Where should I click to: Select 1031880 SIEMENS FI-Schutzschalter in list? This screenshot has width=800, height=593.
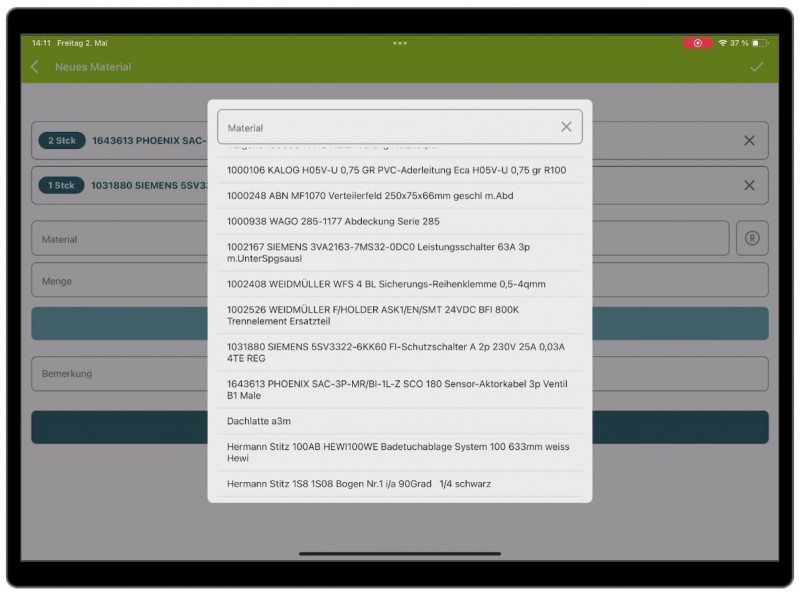click(396, 352)
